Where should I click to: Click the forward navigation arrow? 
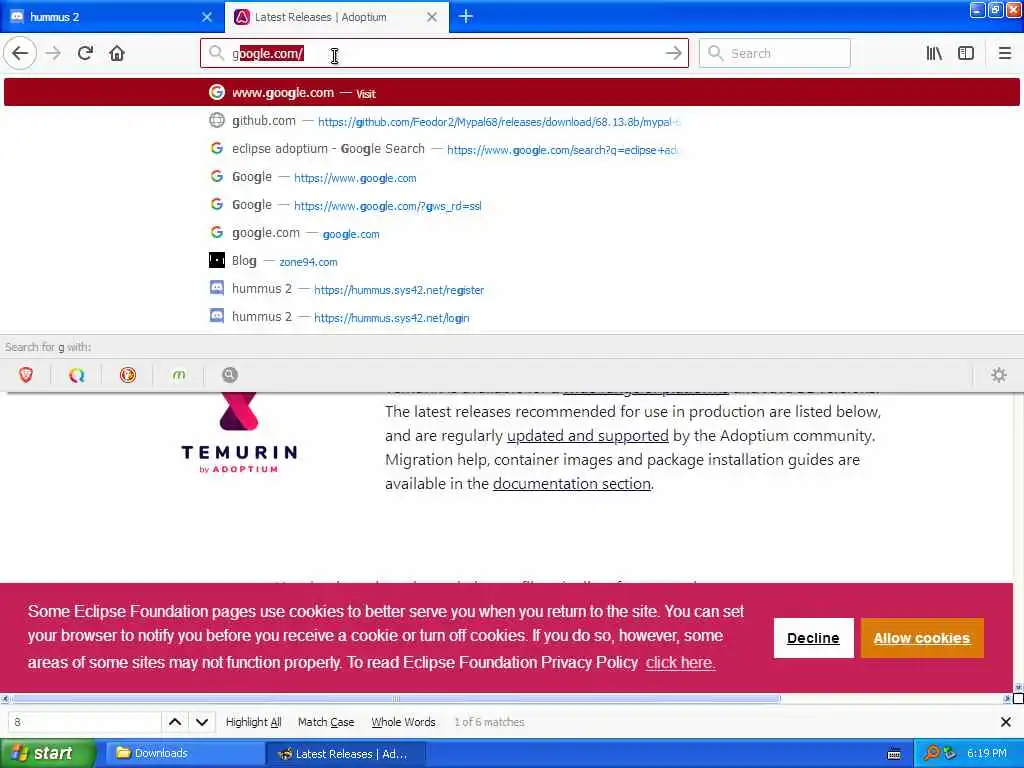[x=54, y=54]
